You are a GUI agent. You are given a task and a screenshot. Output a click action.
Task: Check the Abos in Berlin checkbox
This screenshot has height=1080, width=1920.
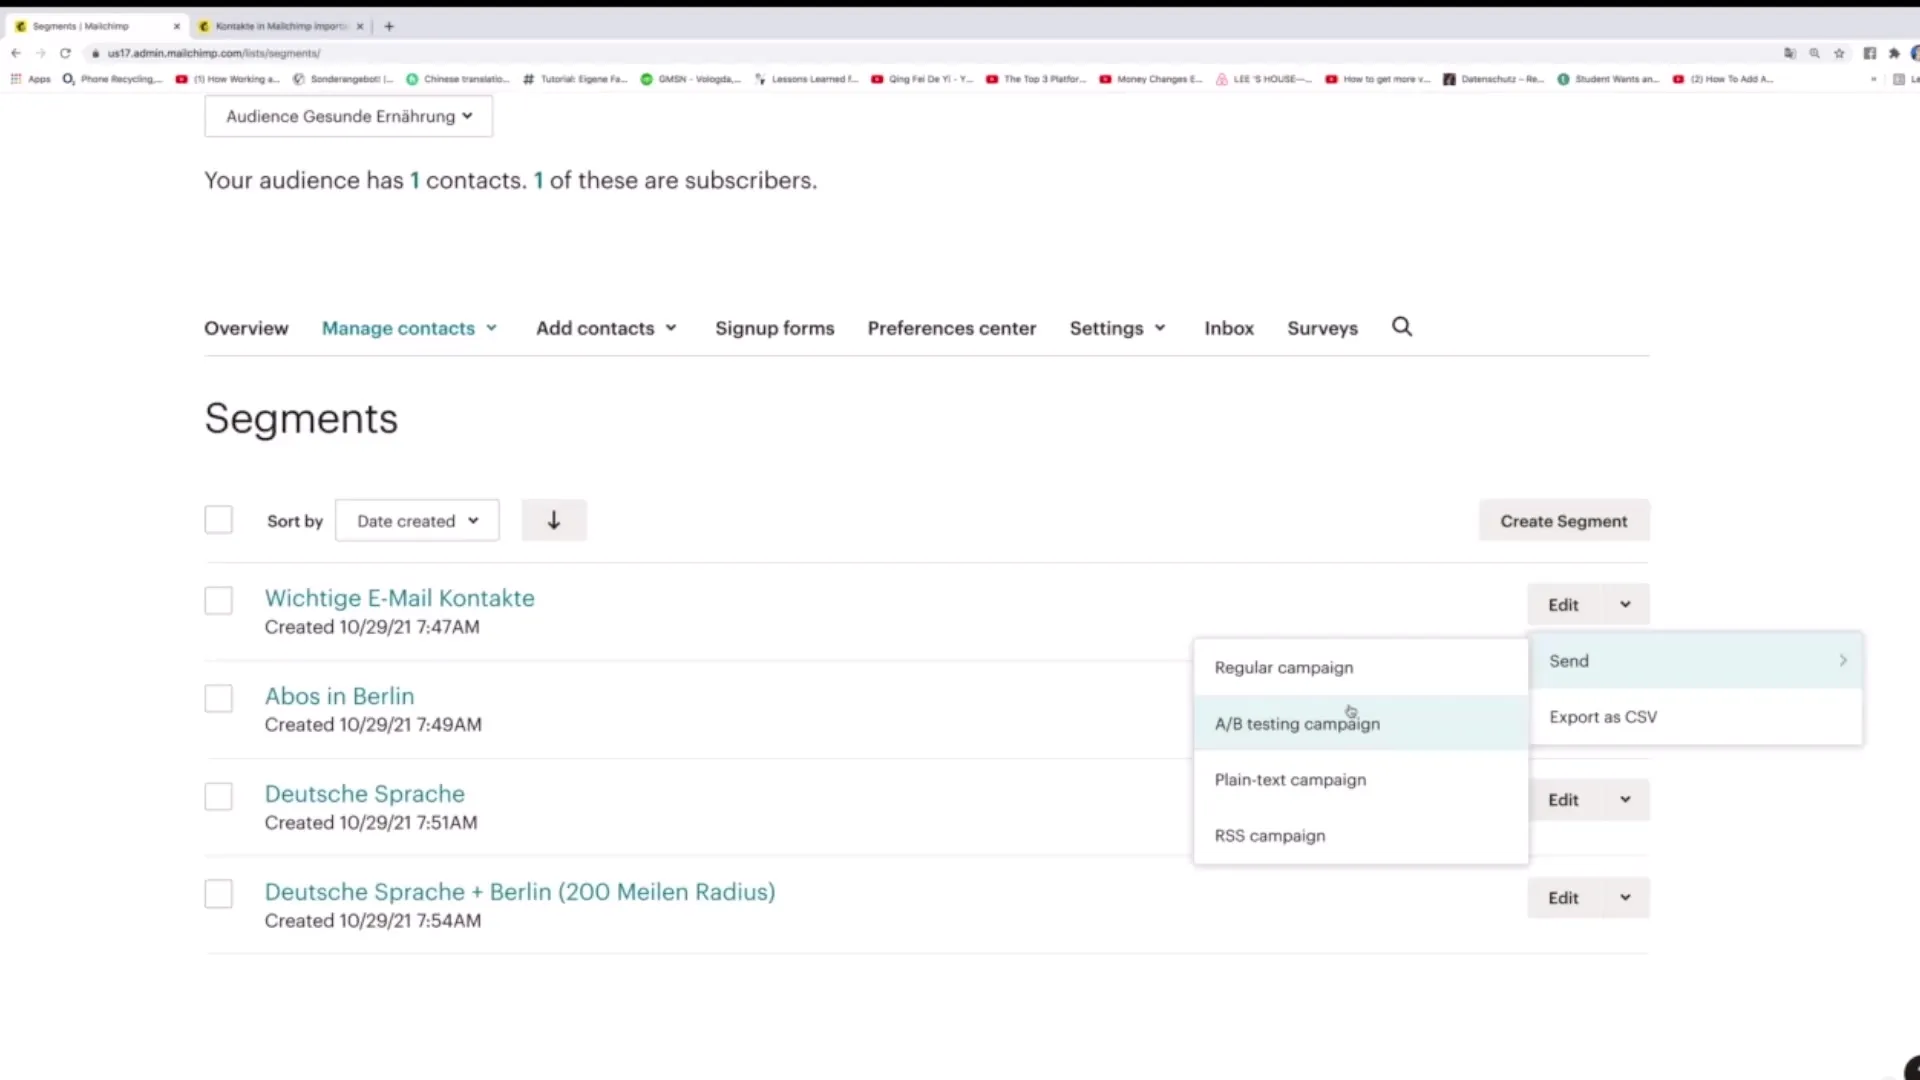(x=218, y=698)
